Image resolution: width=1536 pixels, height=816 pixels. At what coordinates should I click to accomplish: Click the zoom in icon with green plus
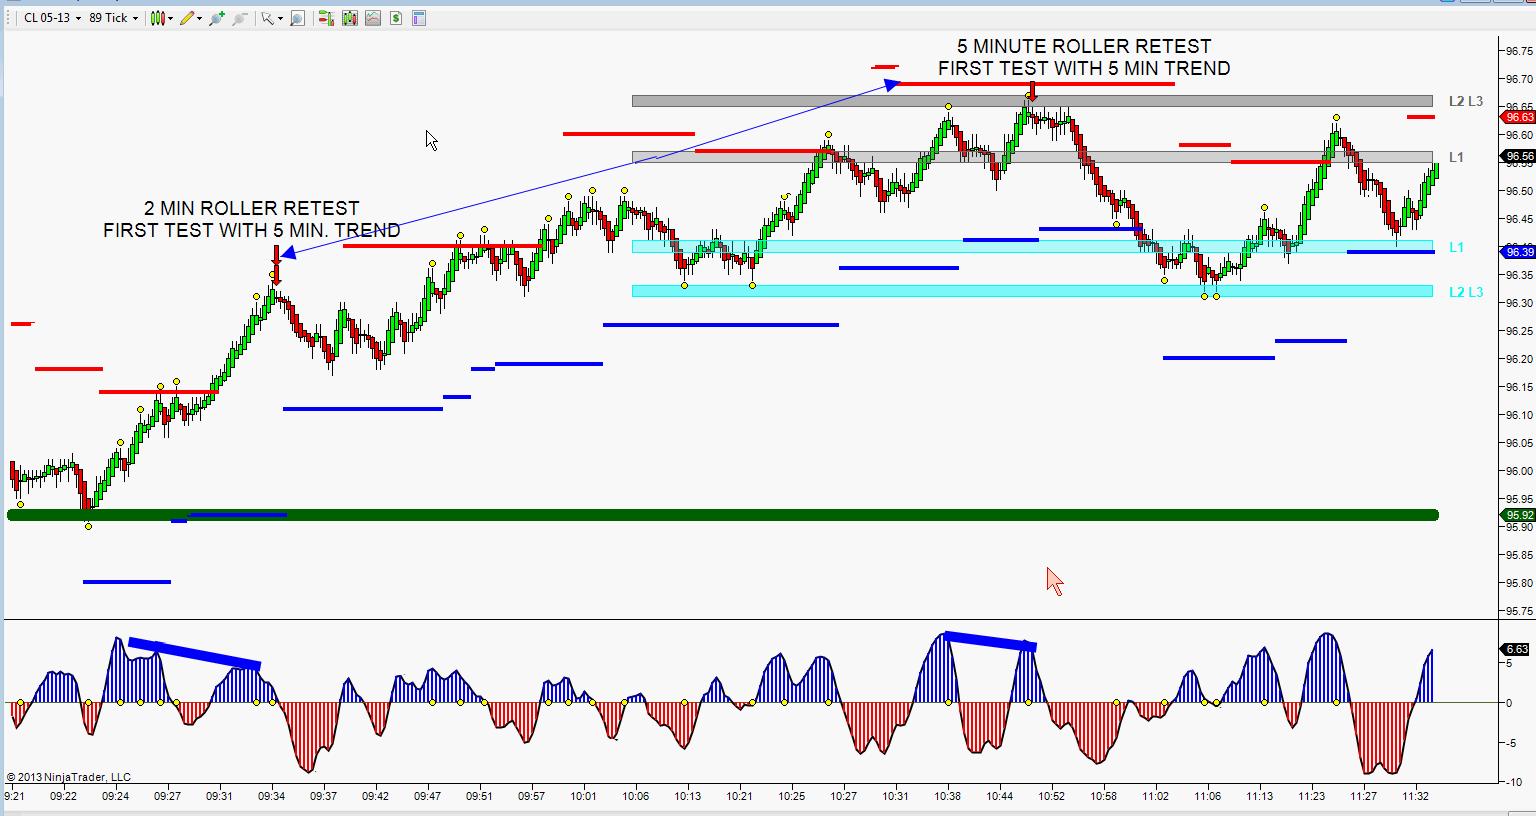pos(216,18)
